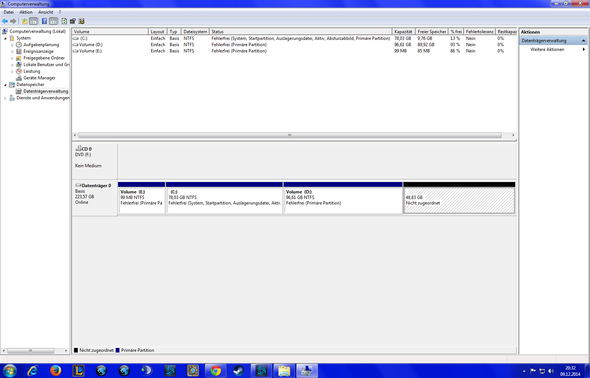
Task: Open Firefox from the taskbar
Action: click(55, 370)
